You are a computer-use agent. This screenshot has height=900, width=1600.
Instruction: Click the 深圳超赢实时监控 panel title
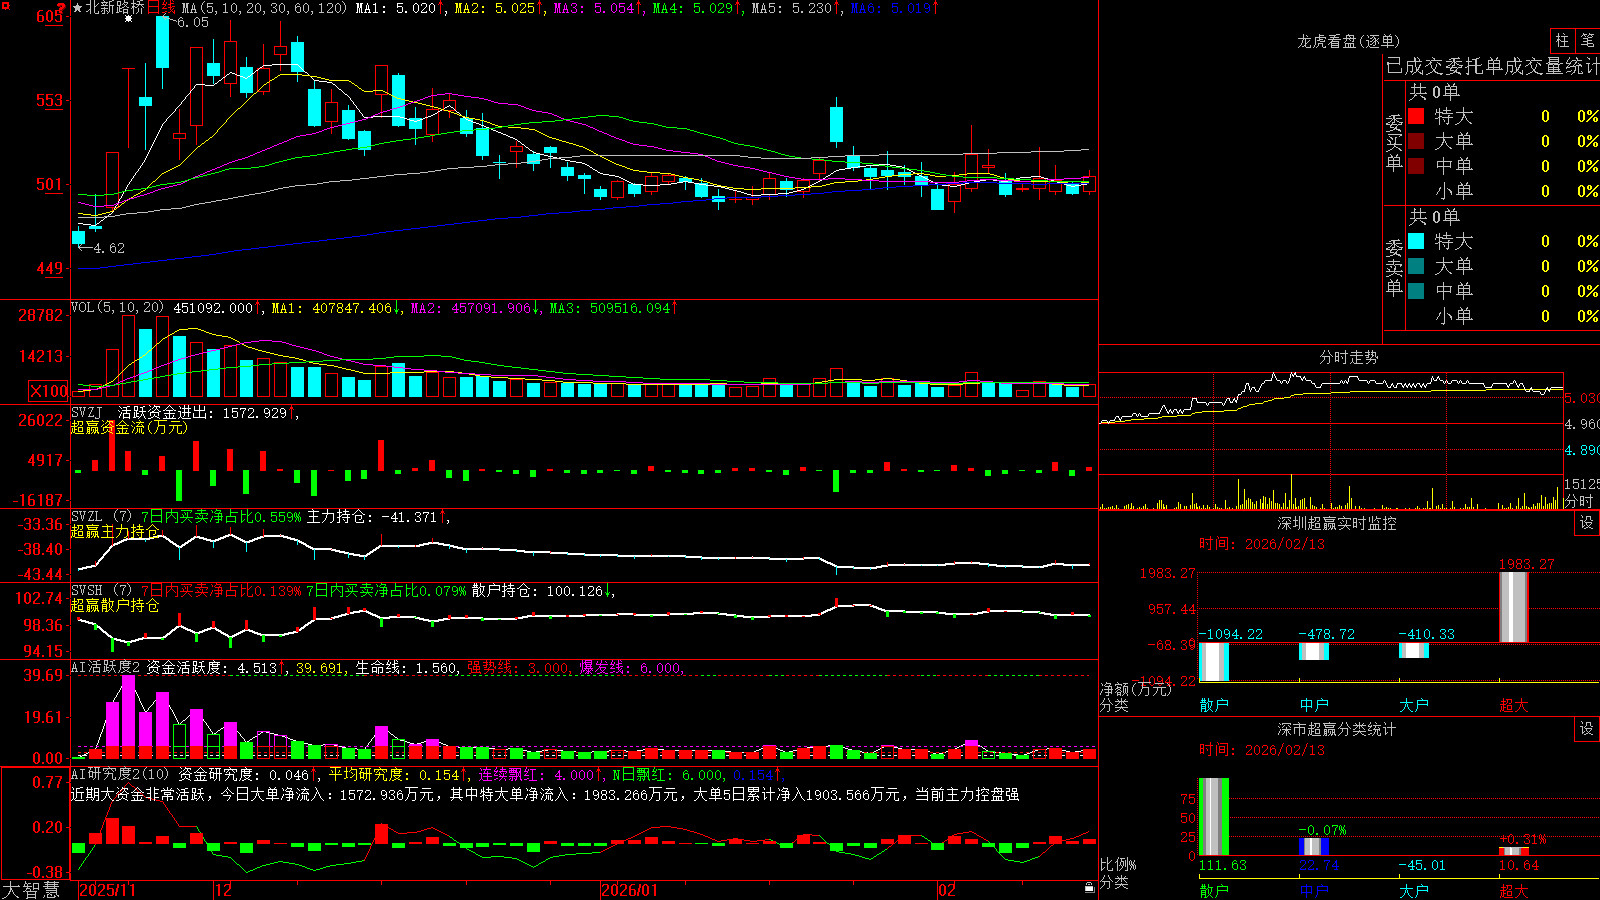tap(1337, 523)
